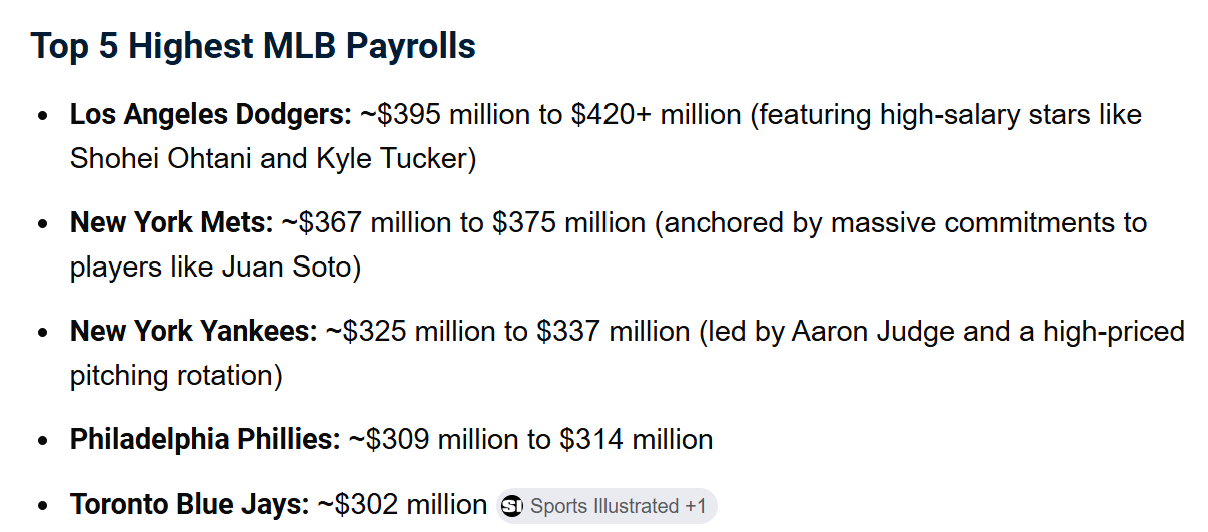The width and height of the screenshot is (1208, 532).
Task: Click the +1 additional sources indicator
Action: tap(696, 506)
